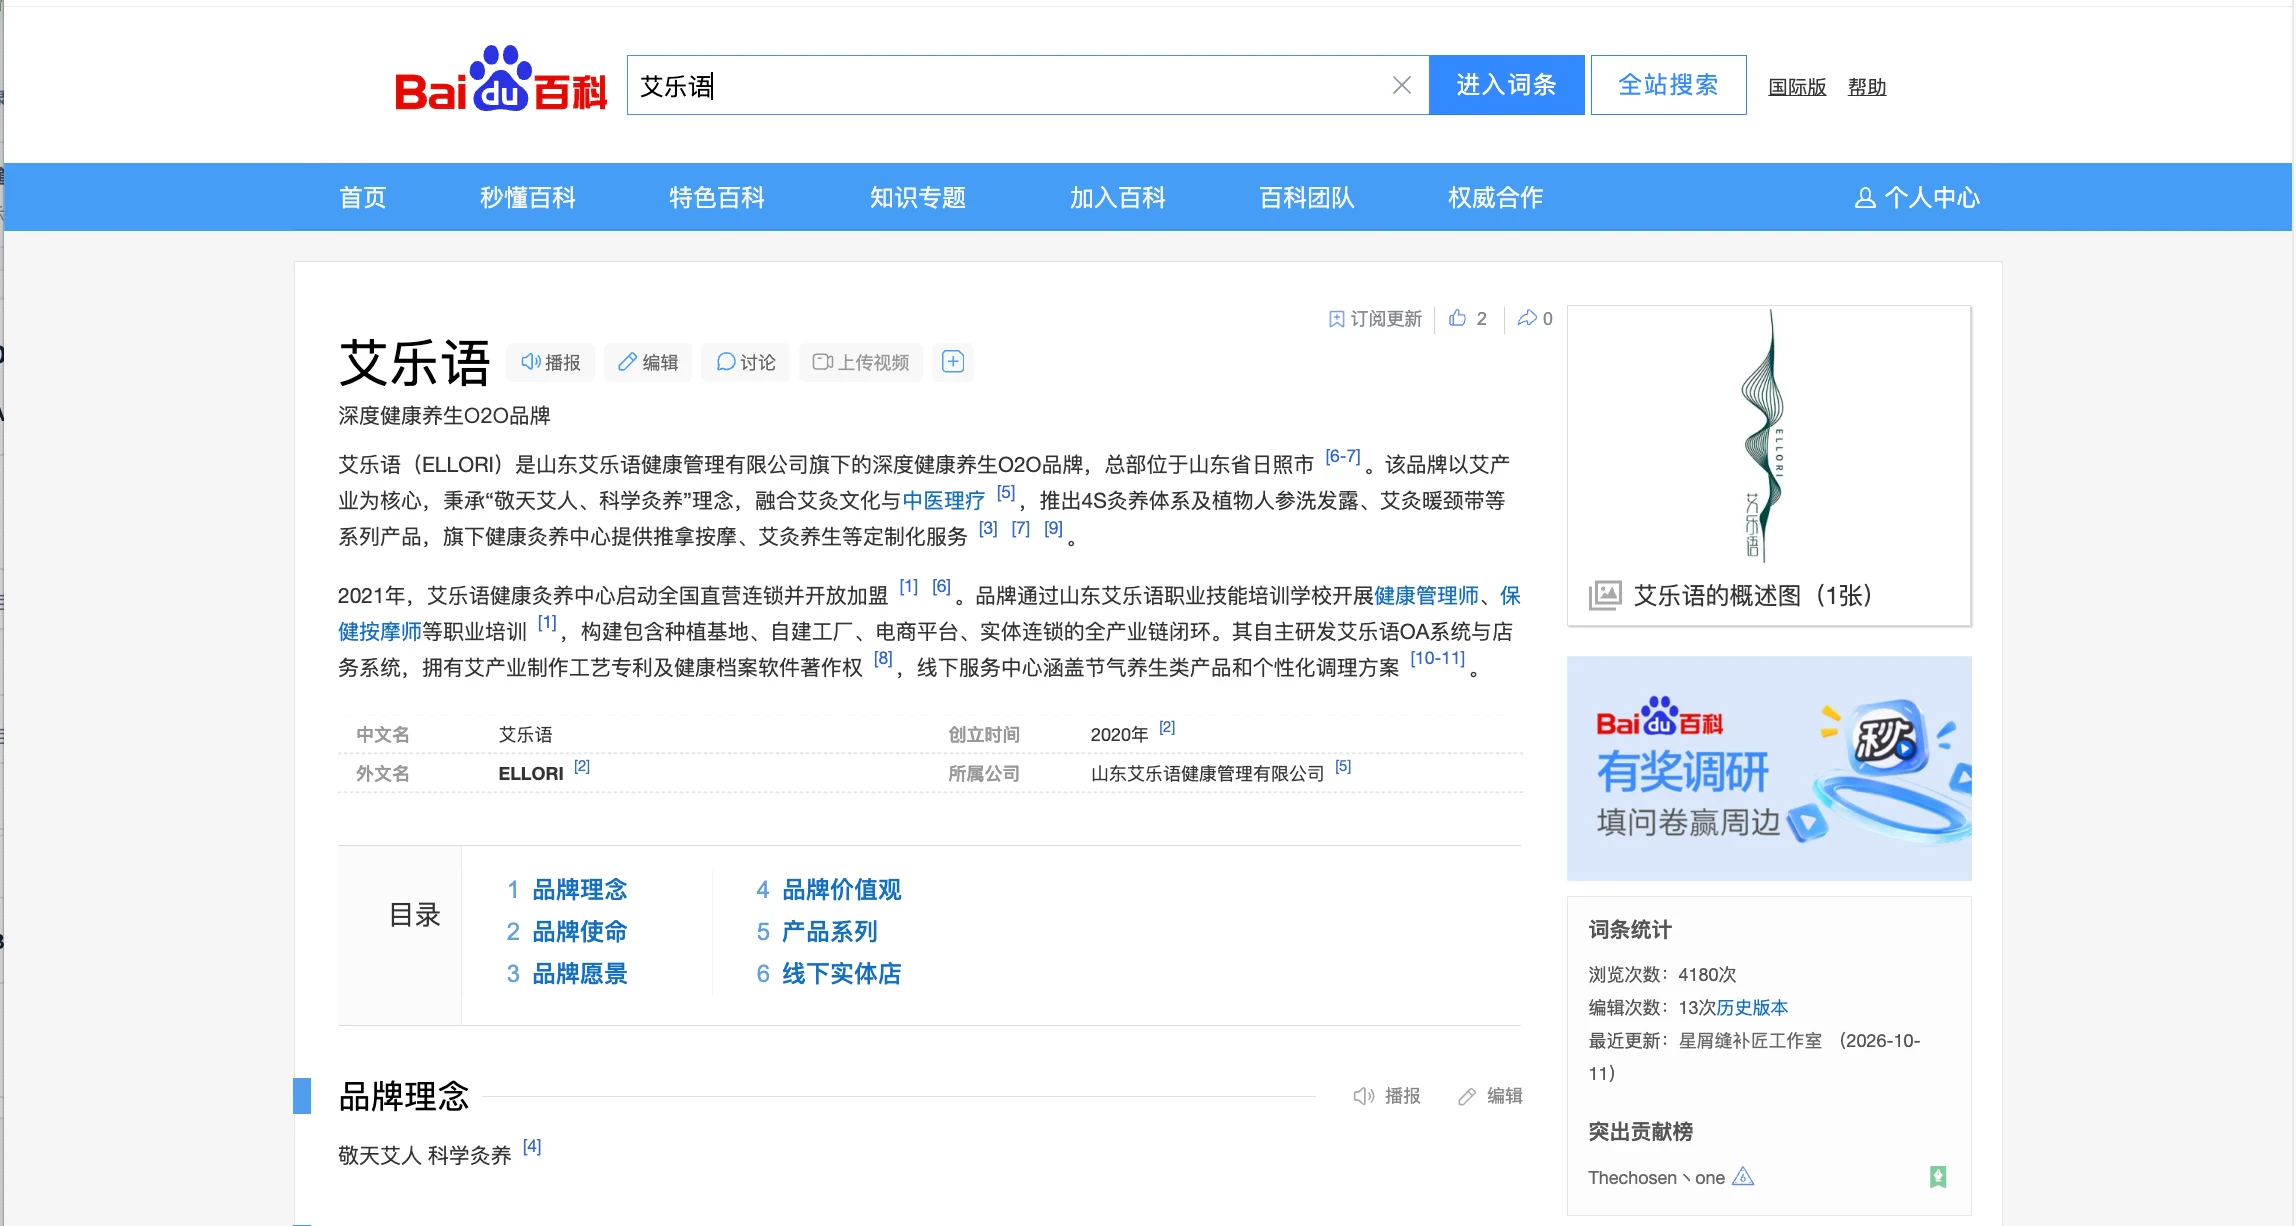Screen dimensions: 2296x1226
Task: Open 权威合作 in the nav bar
Action: 1496,197
